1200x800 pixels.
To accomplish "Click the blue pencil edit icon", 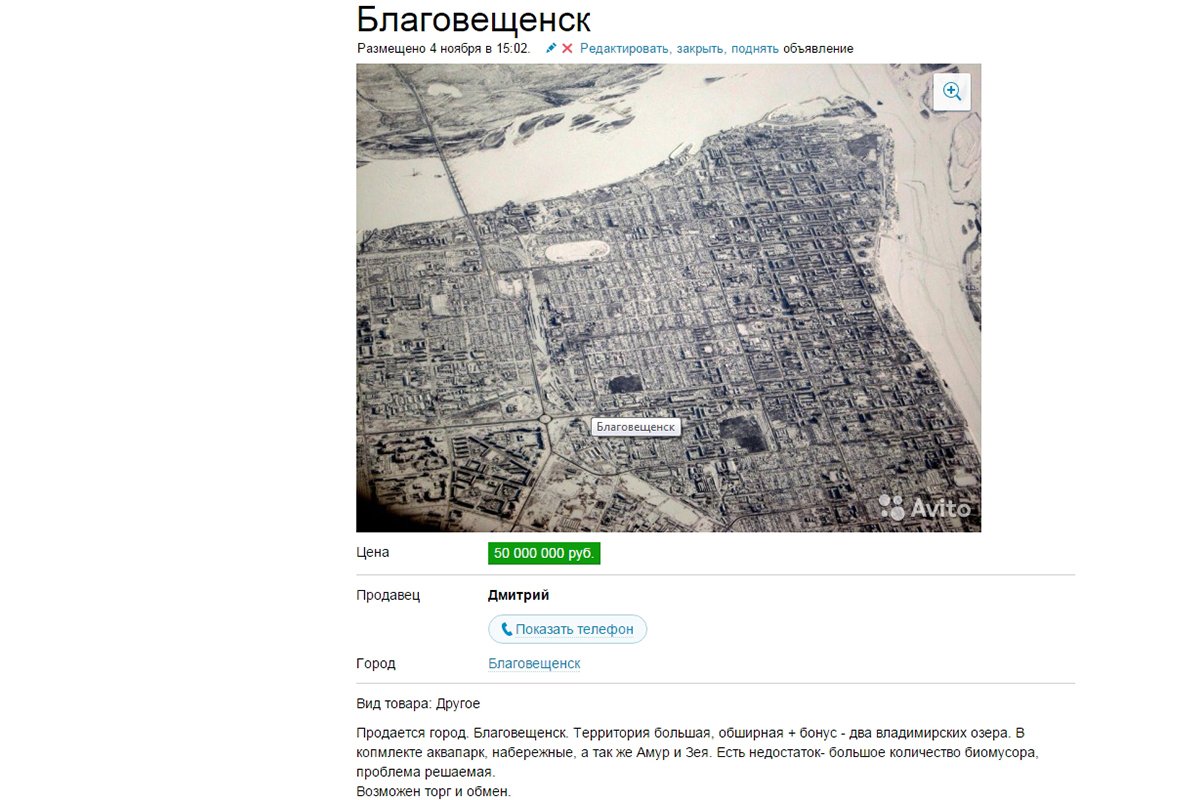I will (x=551, y=48).
